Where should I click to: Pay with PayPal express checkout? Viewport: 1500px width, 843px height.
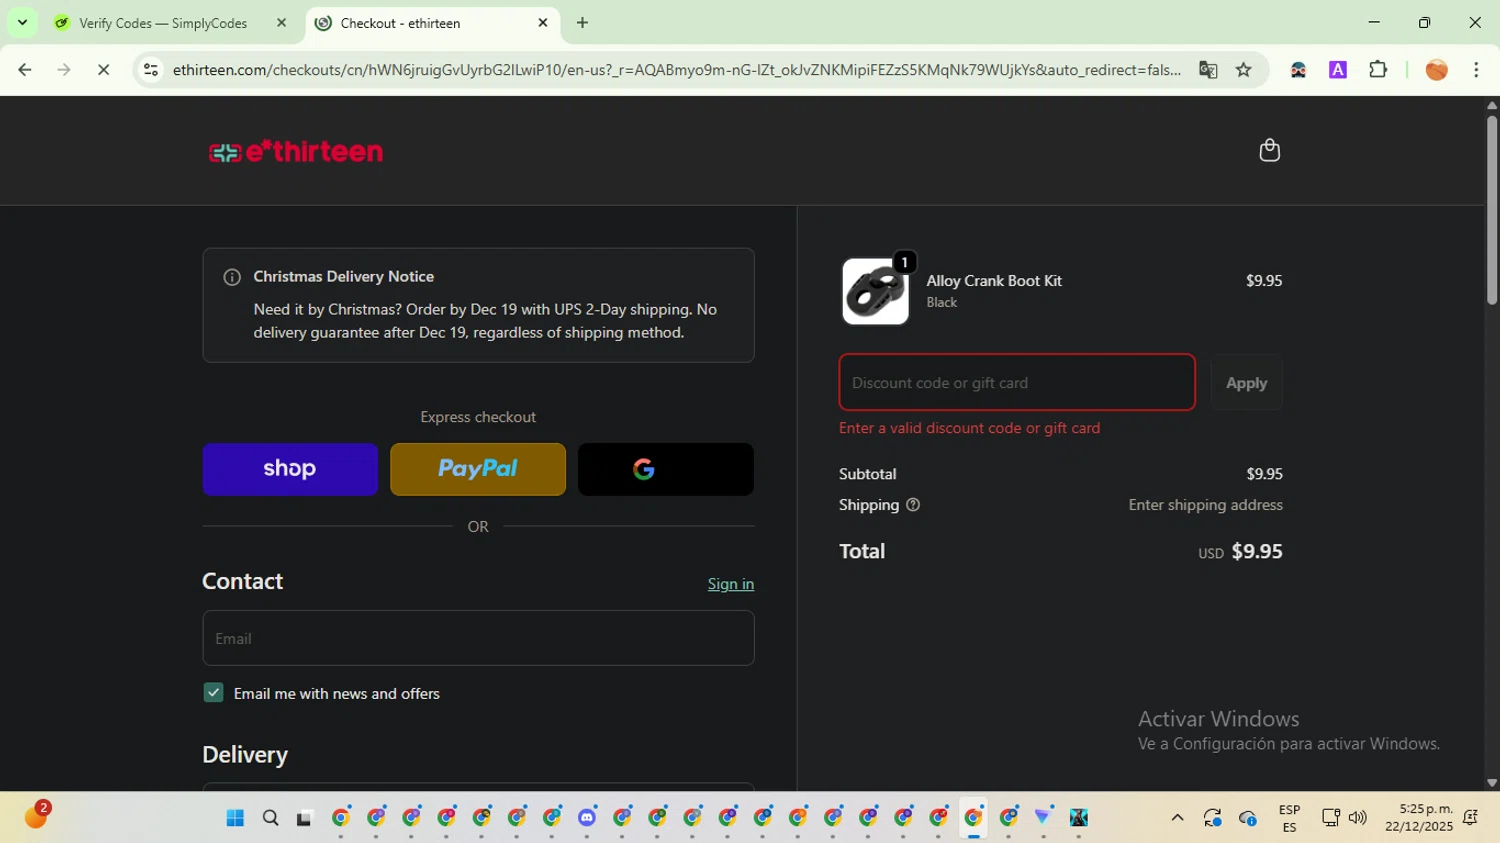(x=478, y=469)
